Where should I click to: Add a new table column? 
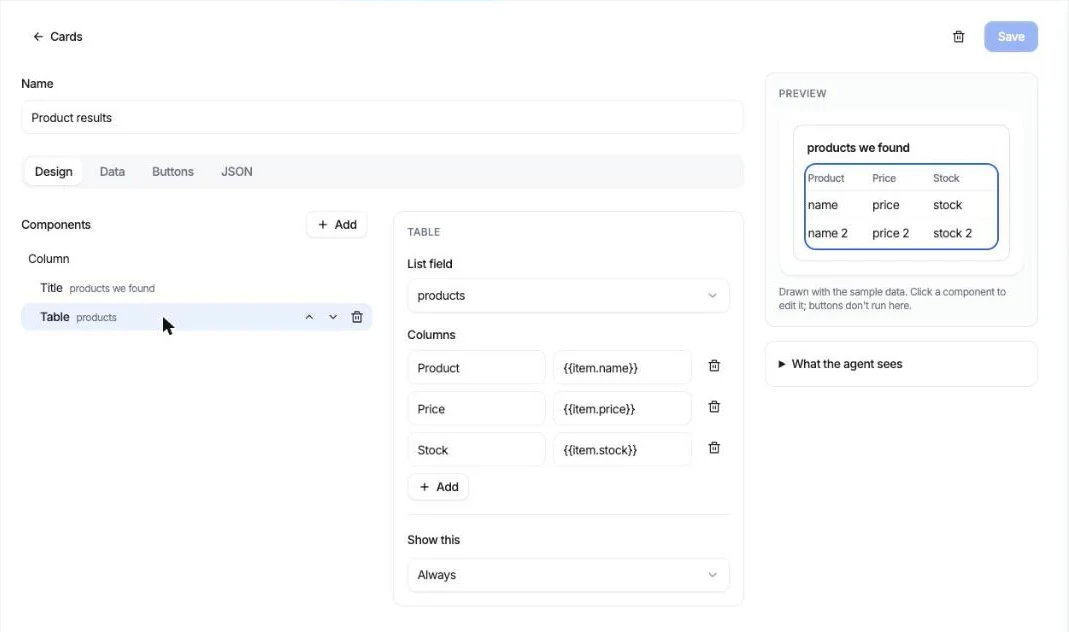click(x=438, y=487)
